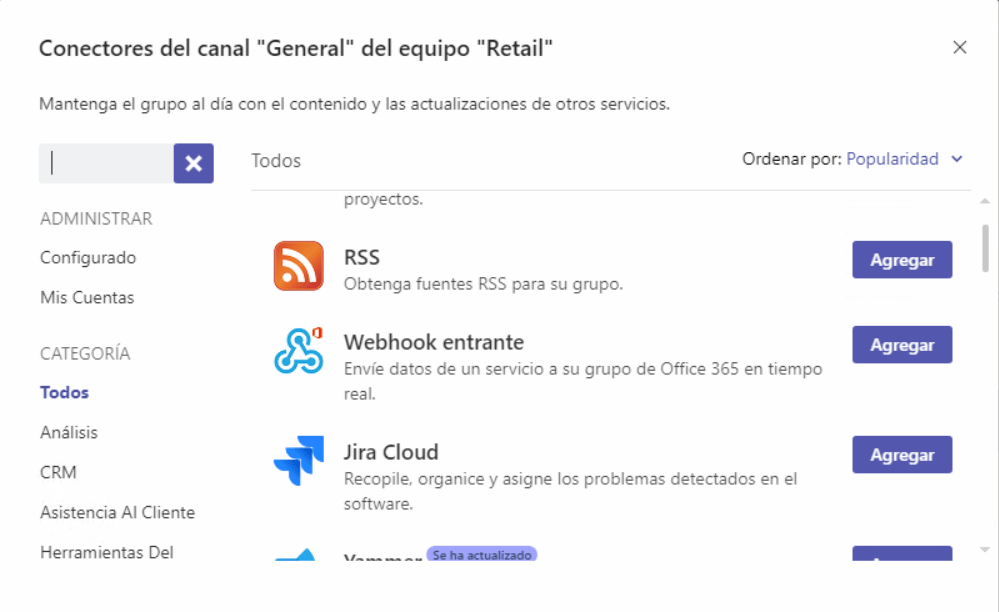Add the RSS connector with Agregar
The image size is (999, 612).
tap(901, 260)
